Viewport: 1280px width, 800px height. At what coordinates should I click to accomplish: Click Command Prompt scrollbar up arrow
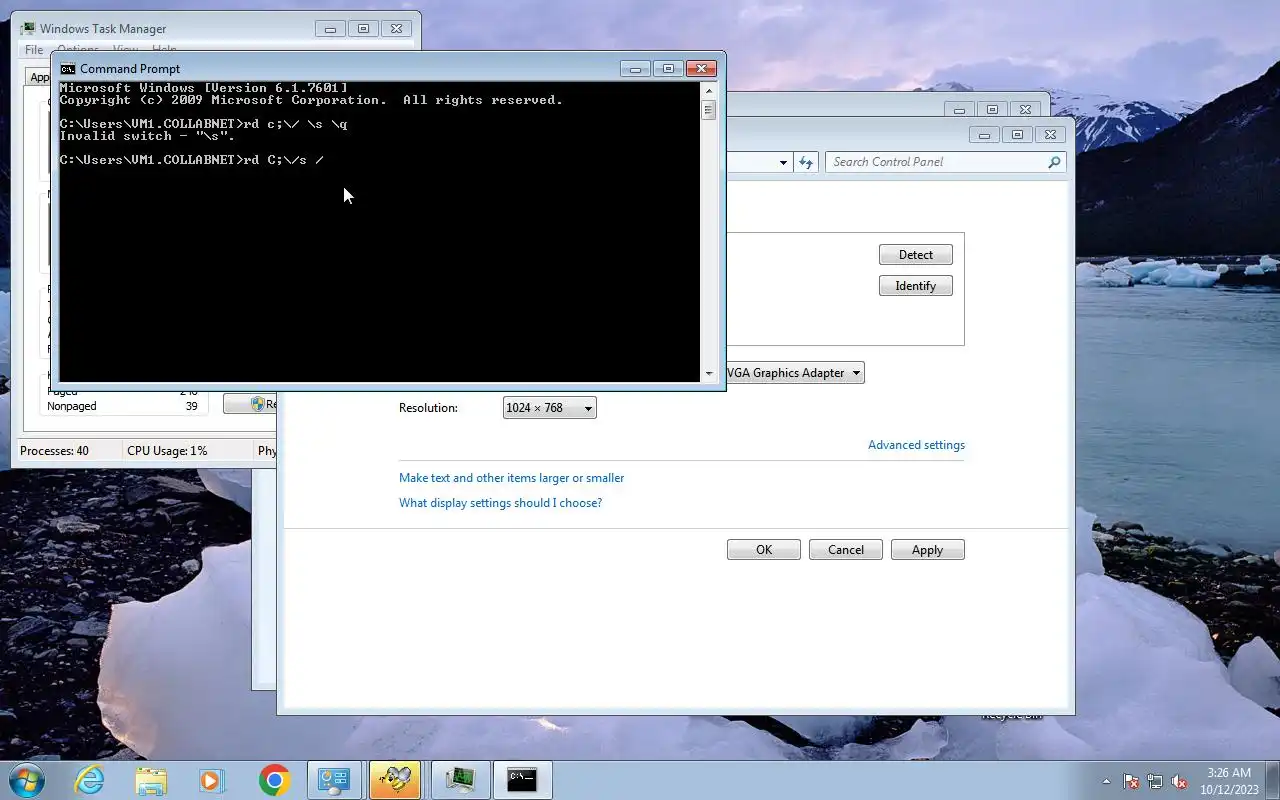tap(708, 90)
